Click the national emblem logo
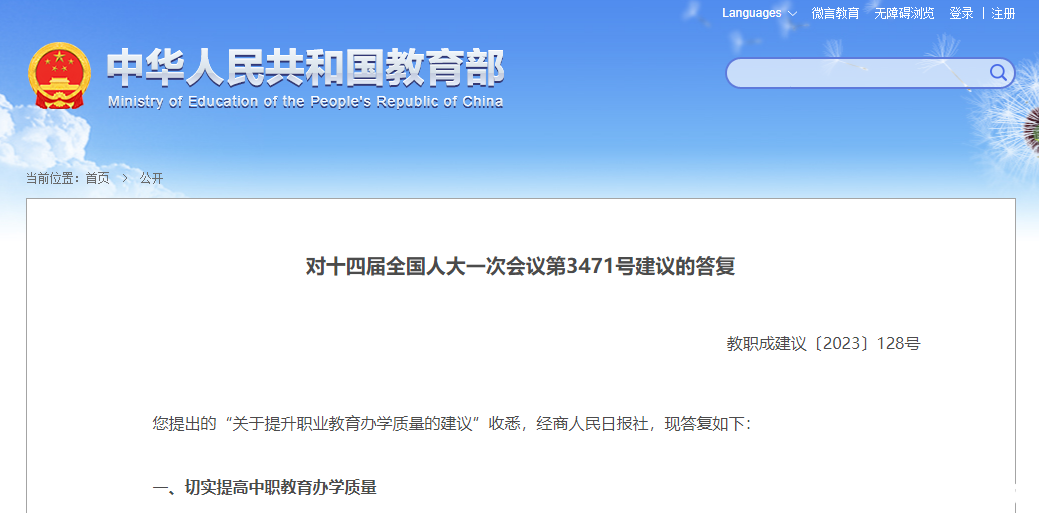The height and width of the screenshot is (513, 1039). click(x=60, y=76)
